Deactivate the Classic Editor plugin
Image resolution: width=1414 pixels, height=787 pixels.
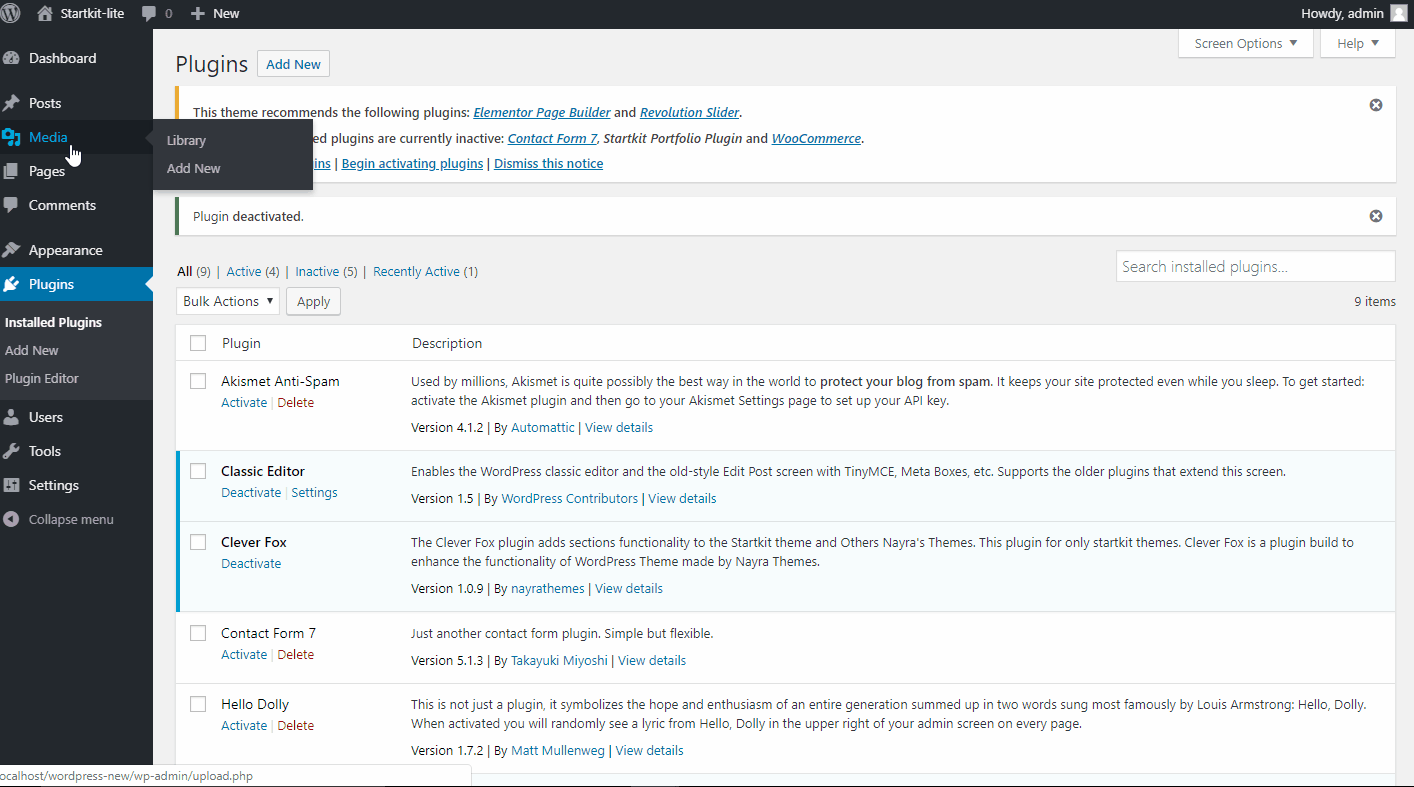tap(251, 492)
